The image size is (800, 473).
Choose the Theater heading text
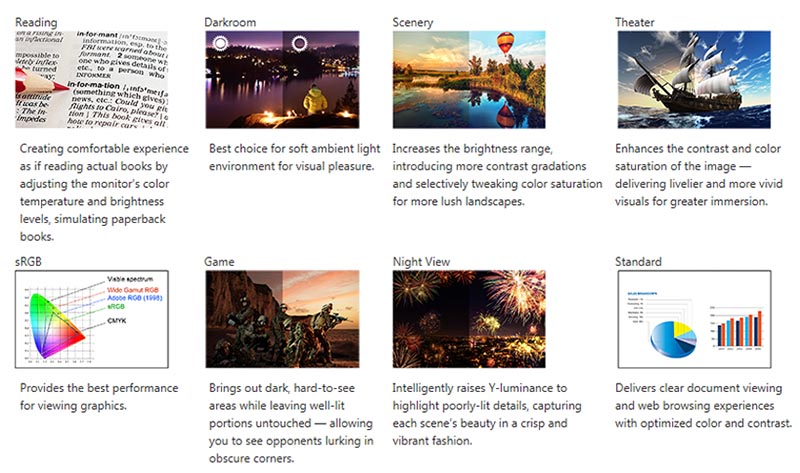[638, 21]
